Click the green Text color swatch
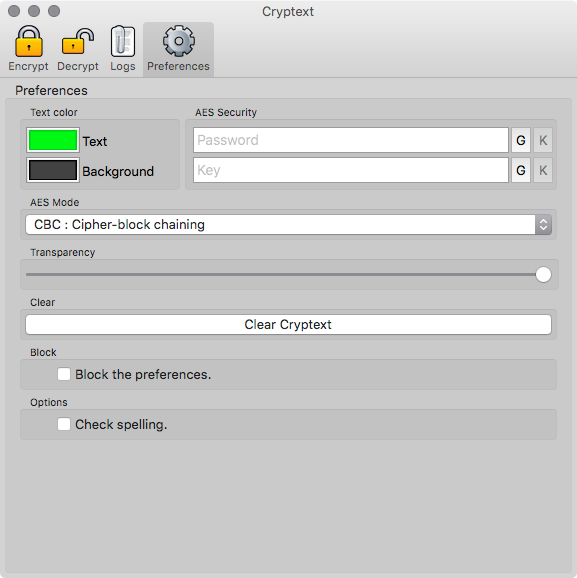This screenshot has height=578, width=577. [x=53, y=140]
